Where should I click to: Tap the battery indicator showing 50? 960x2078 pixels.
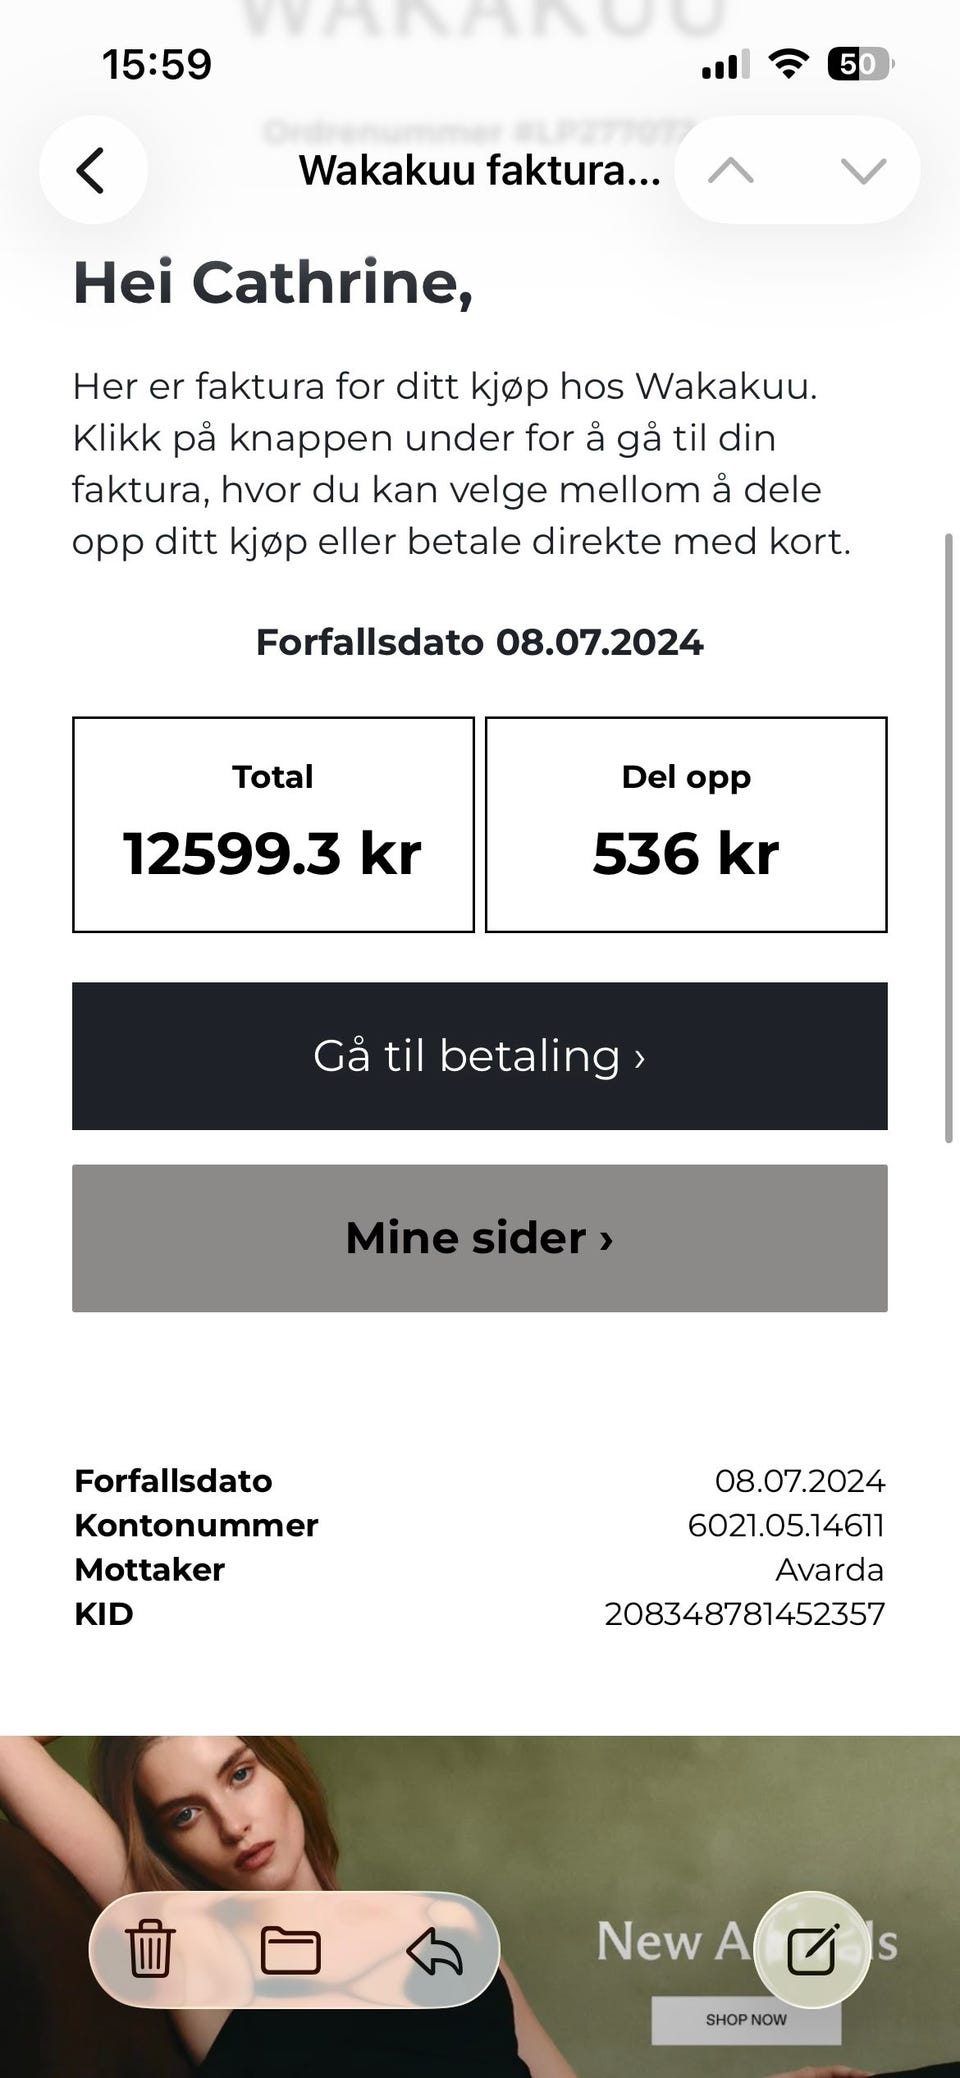tap(860, 65)
